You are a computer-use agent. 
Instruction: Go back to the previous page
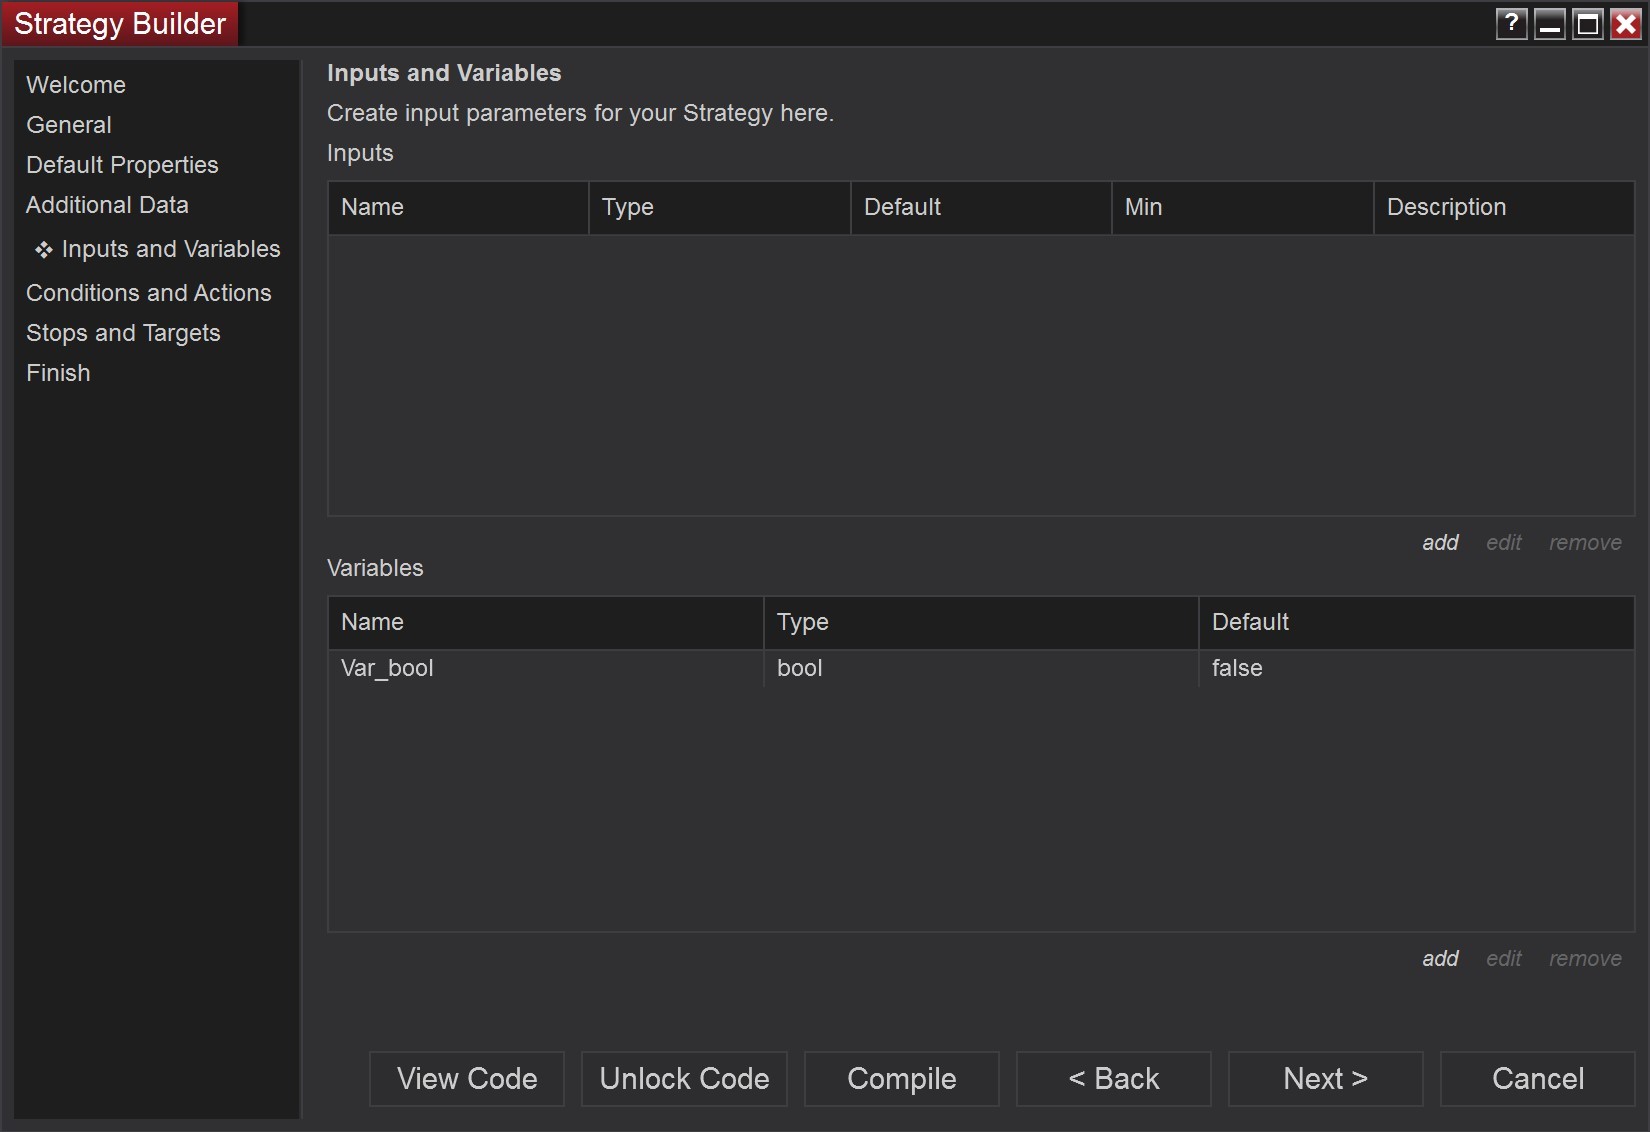[x=1113, y=1078]
